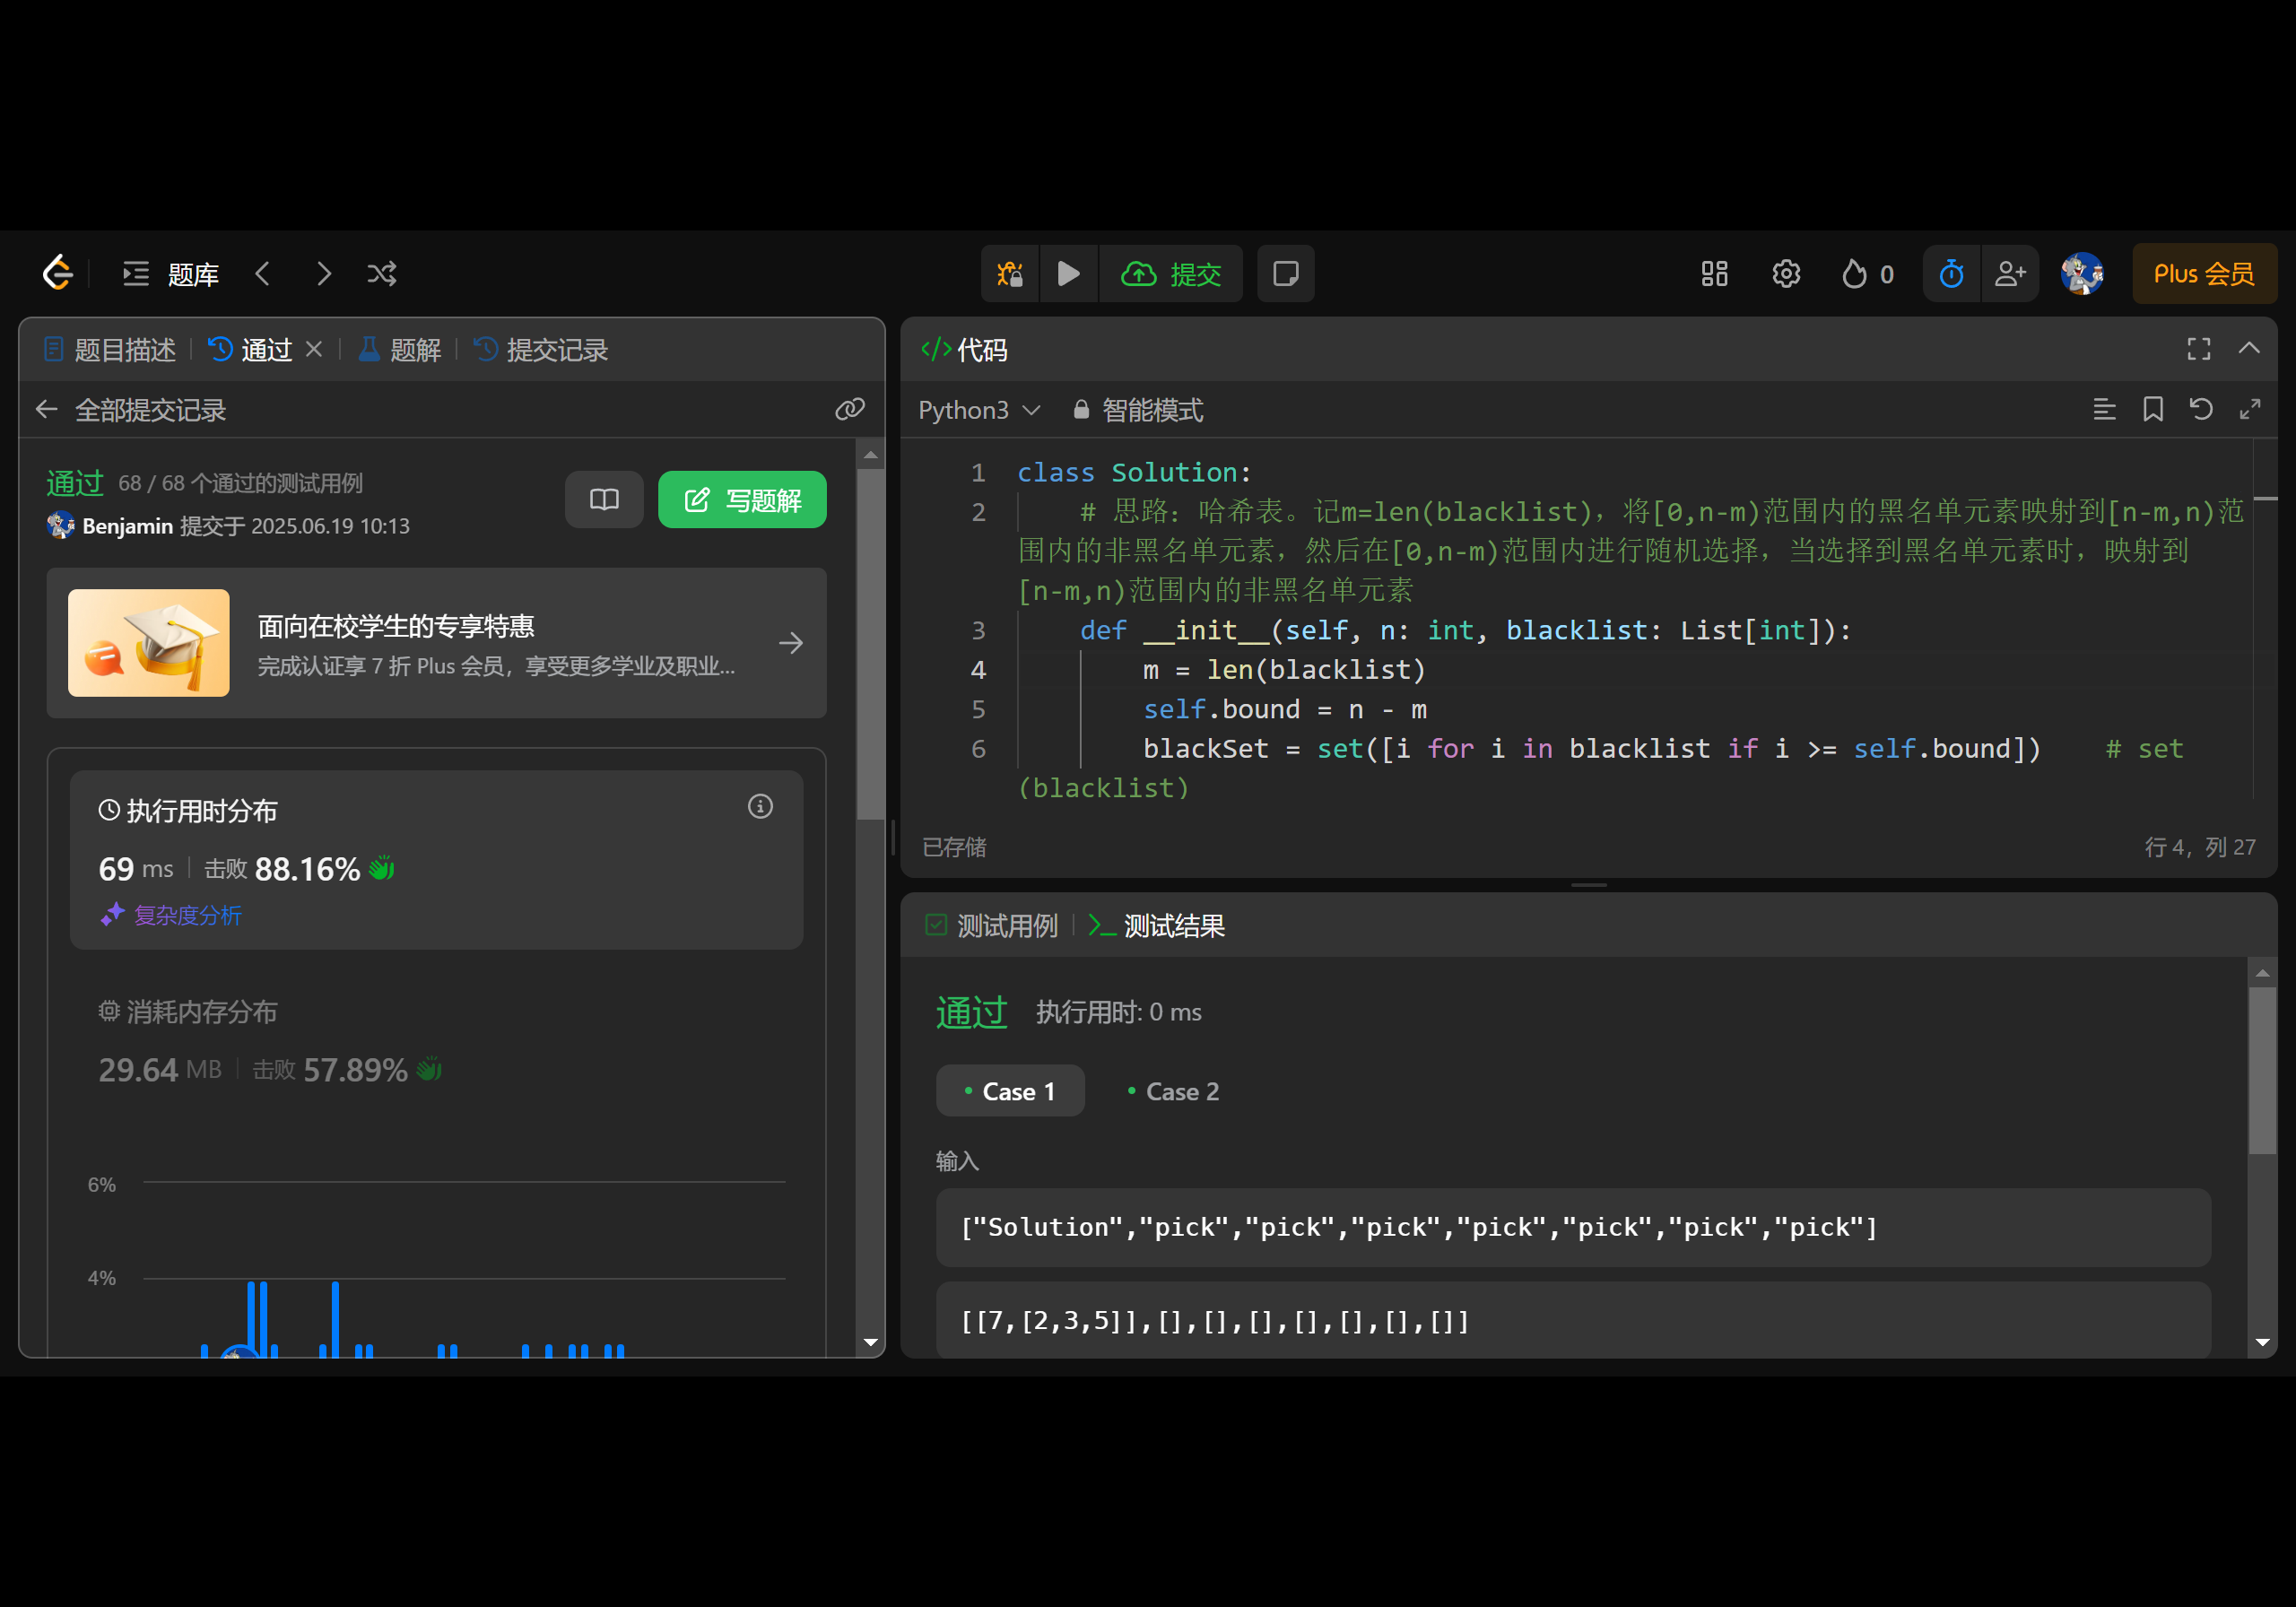Click the green 写题解 button
This screenshot has height=1607, width=2296.
(742, 500)
